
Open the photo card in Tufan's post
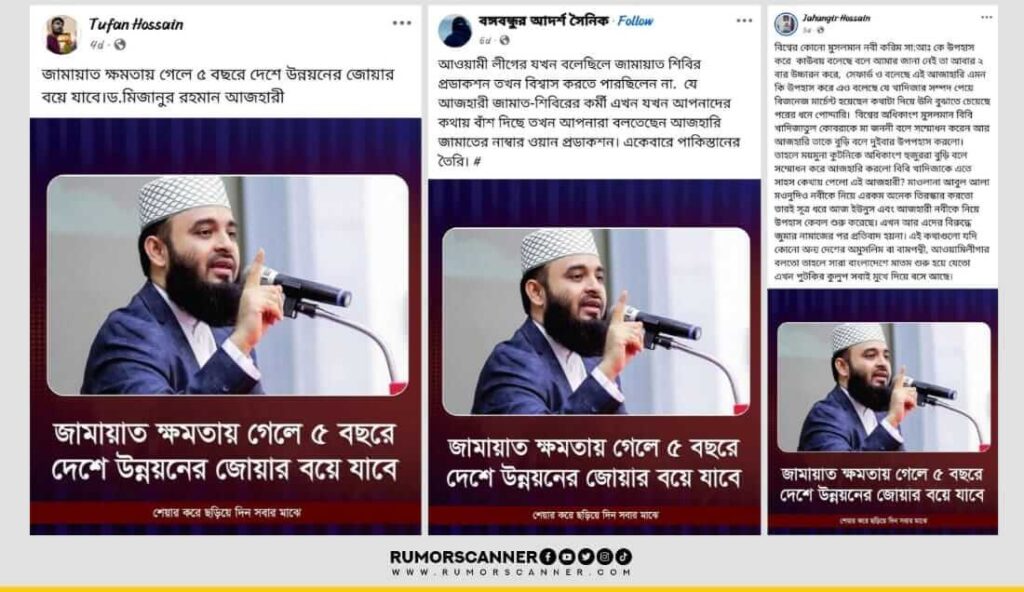(225, 326)
